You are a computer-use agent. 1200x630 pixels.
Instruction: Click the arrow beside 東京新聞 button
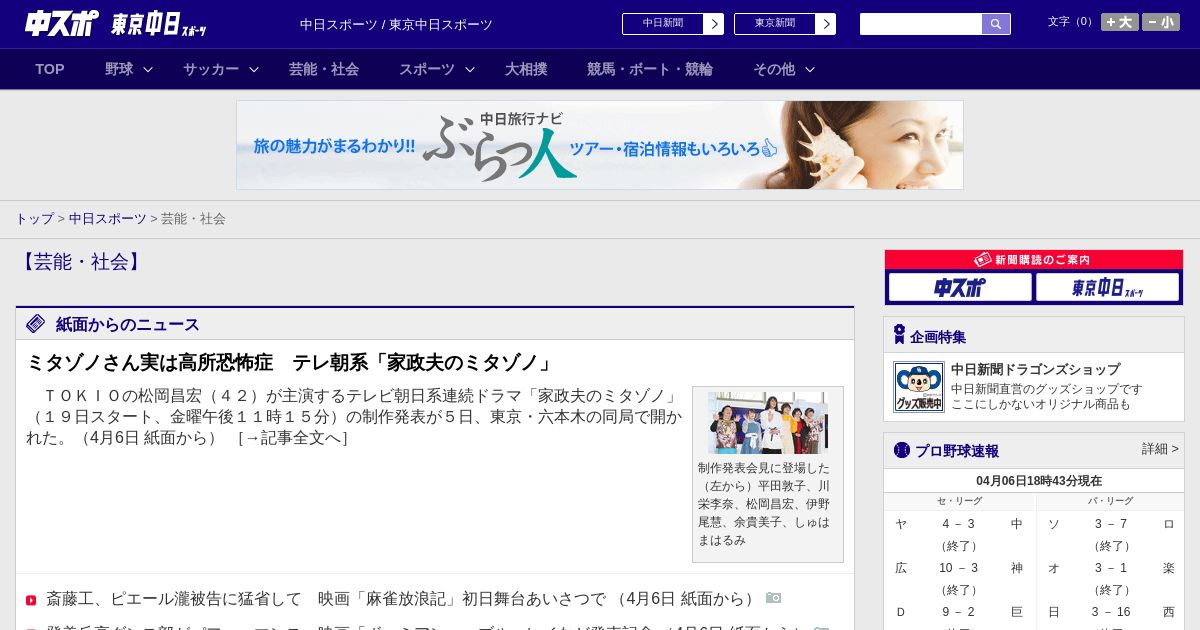coord(826,24)
